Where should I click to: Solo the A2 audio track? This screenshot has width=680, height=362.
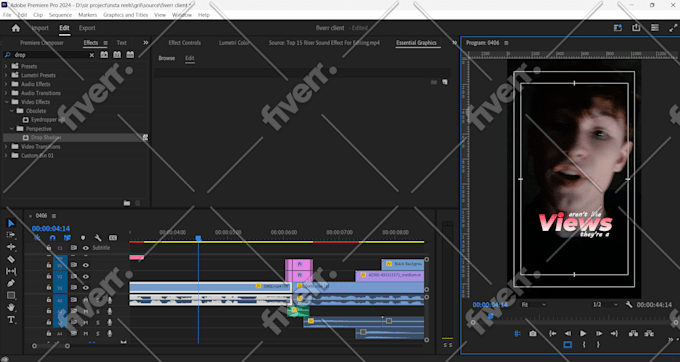pos(98,311)
